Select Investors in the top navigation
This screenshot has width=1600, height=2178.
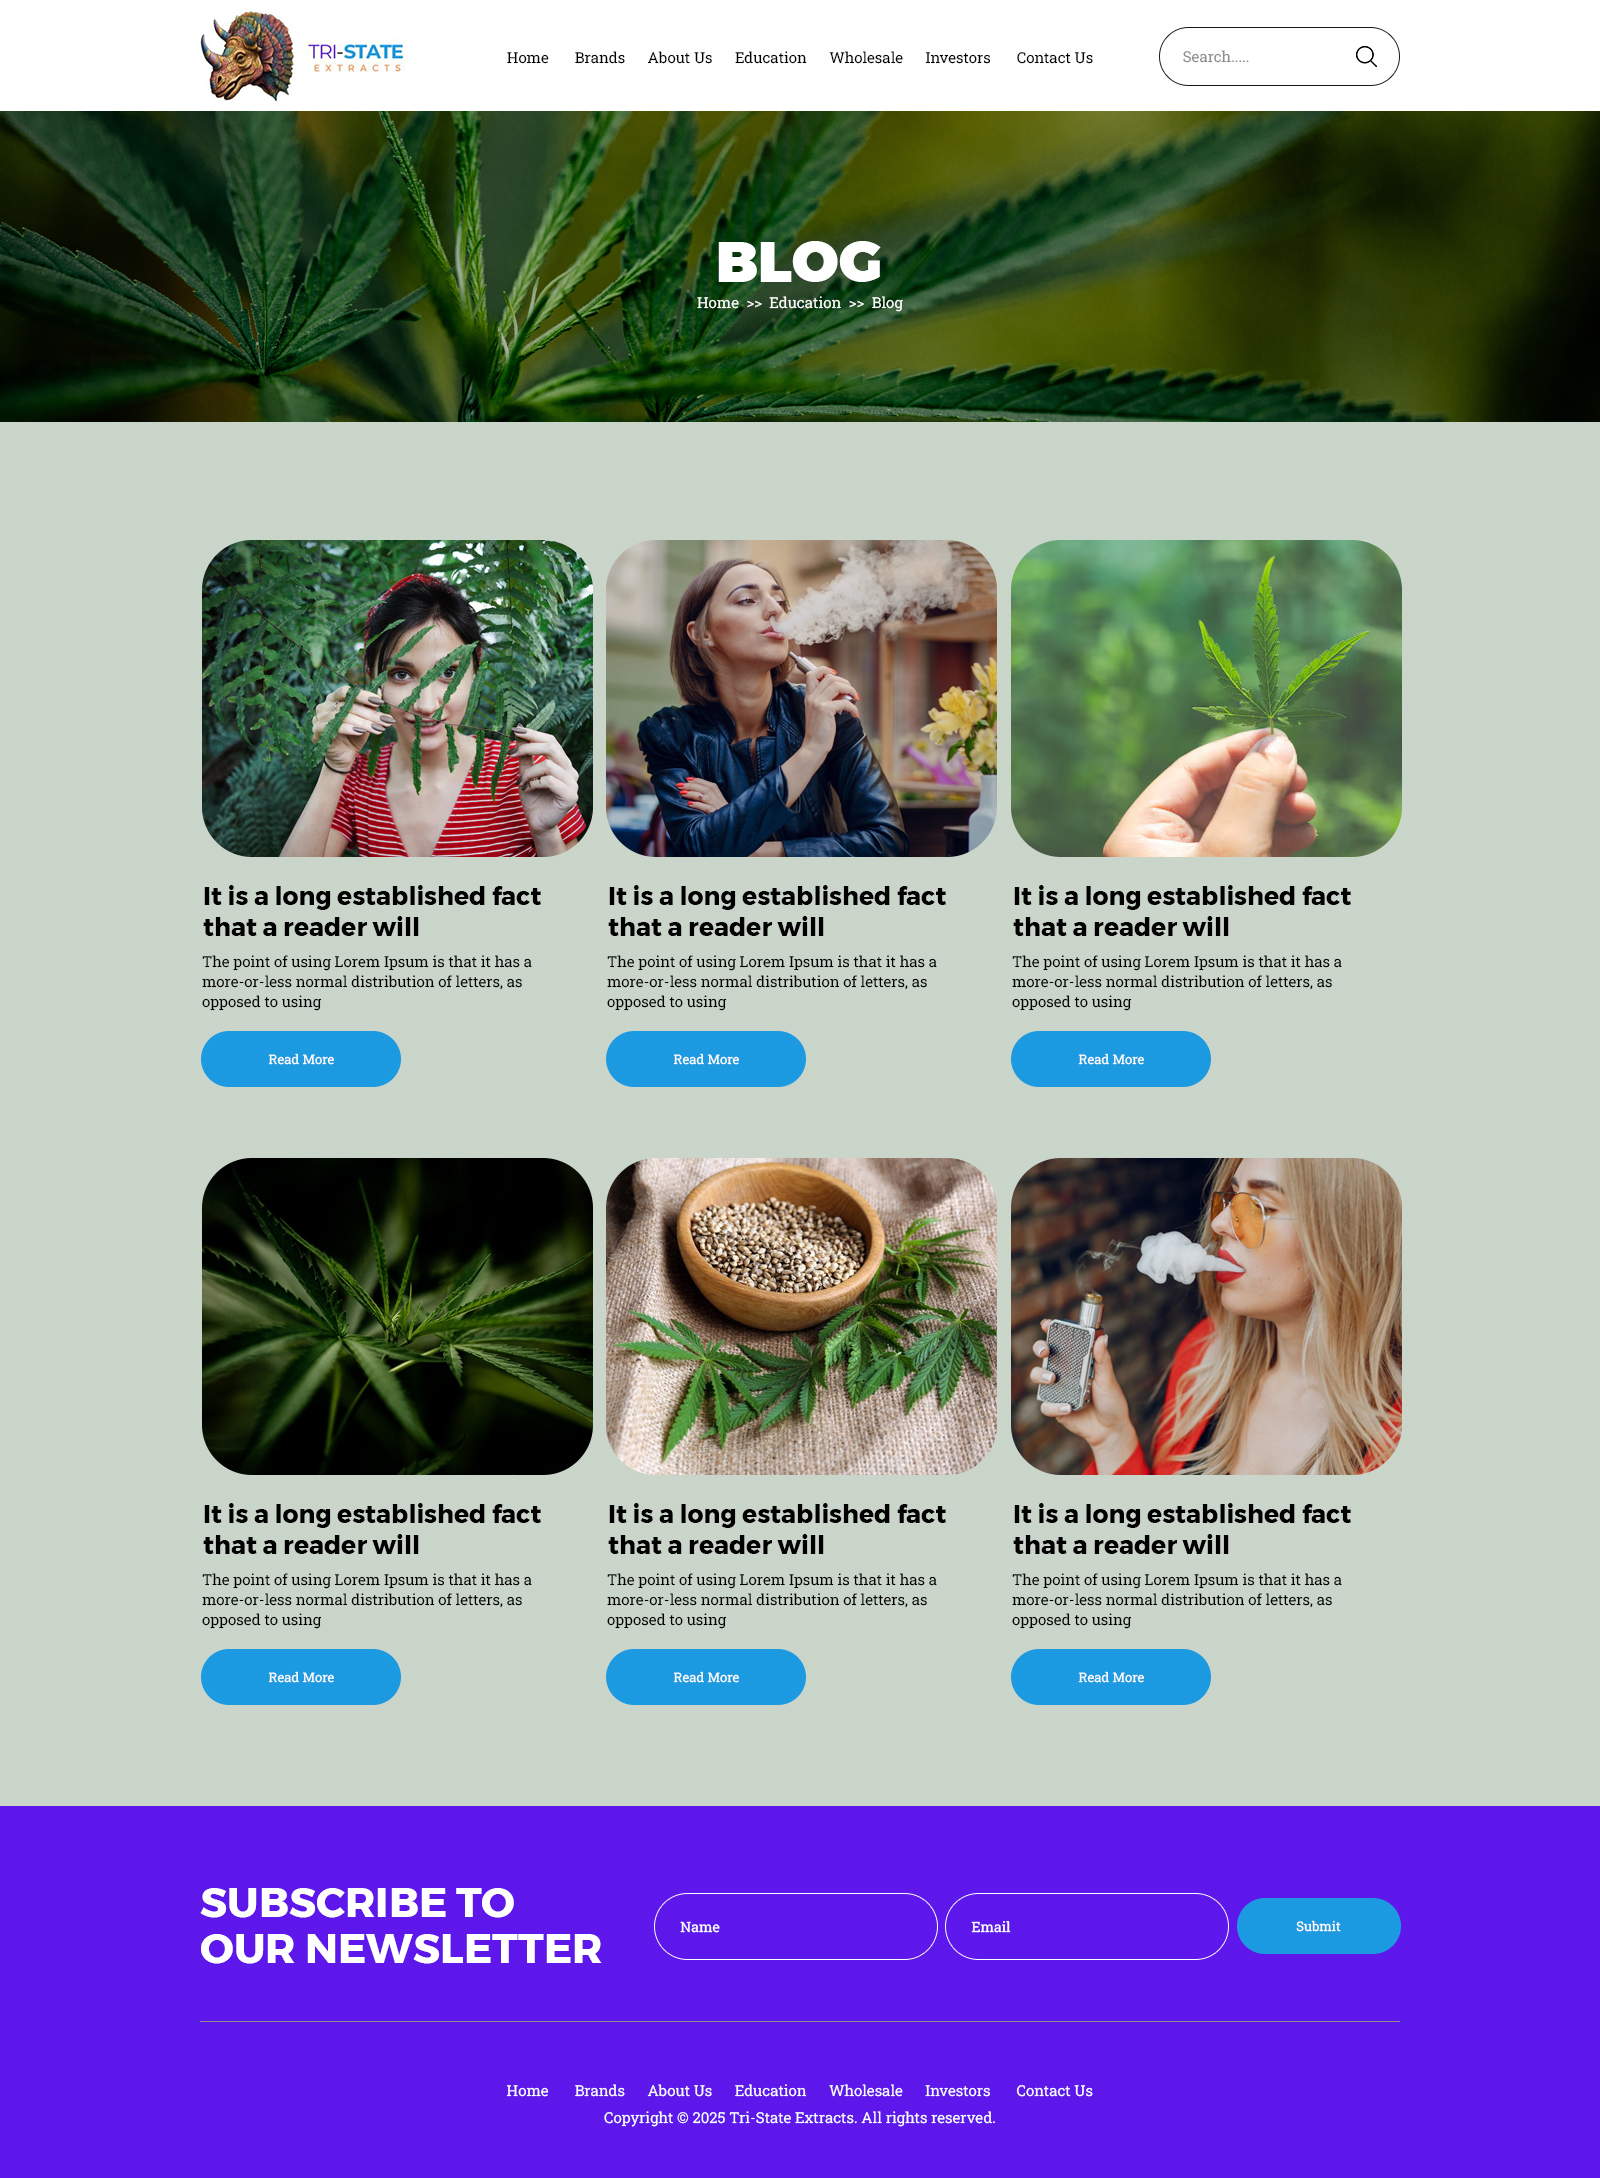(x=957, y=58)
